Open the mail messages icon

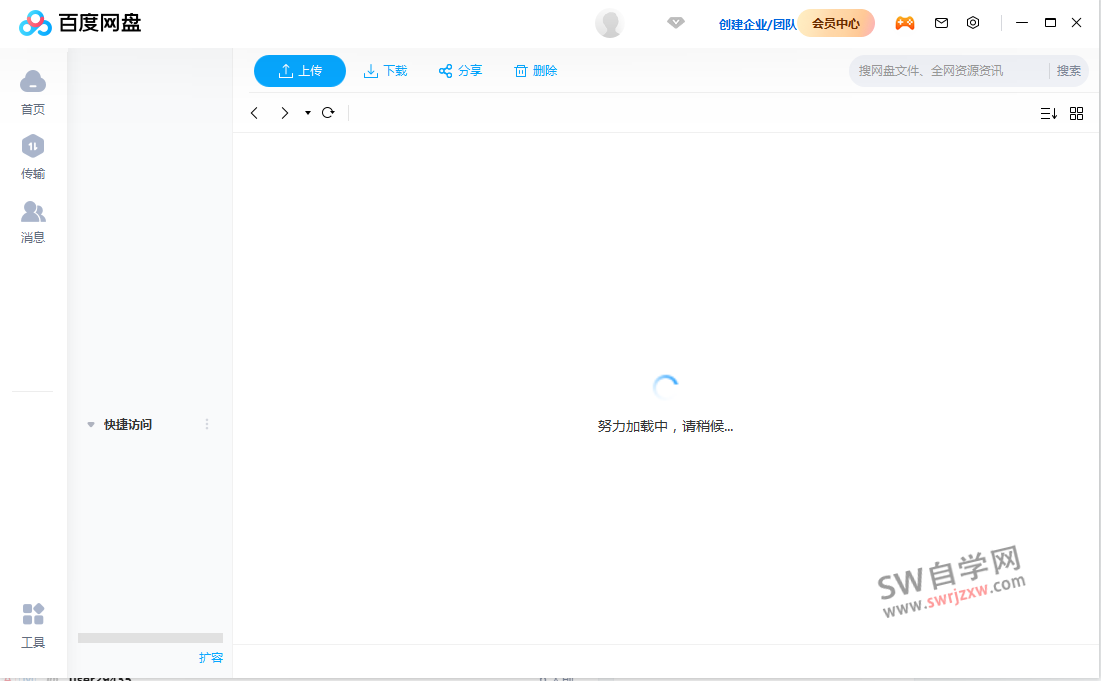941,23
